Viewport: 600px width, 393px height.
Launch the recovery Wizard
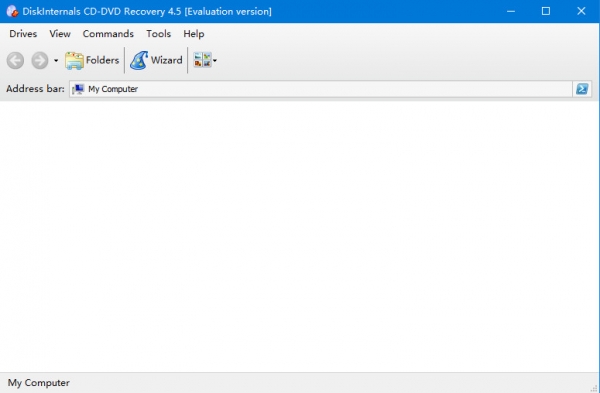(x=156, y=60)
